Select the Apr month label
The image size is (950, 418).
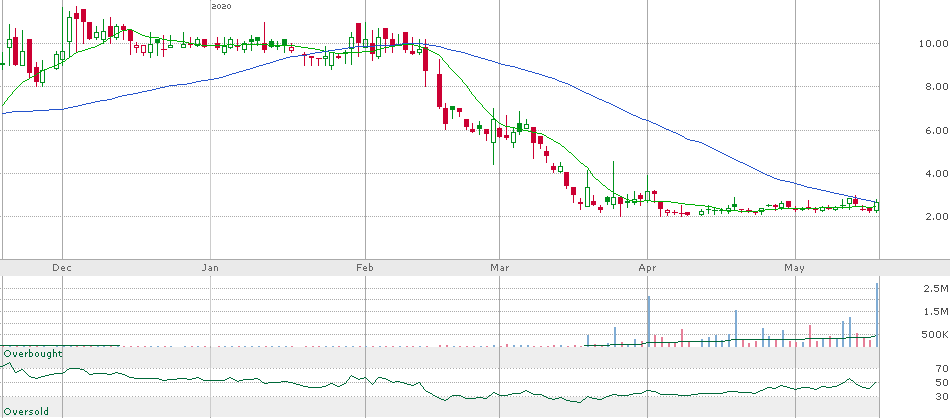pyautogui.click(x=648, y=268)
